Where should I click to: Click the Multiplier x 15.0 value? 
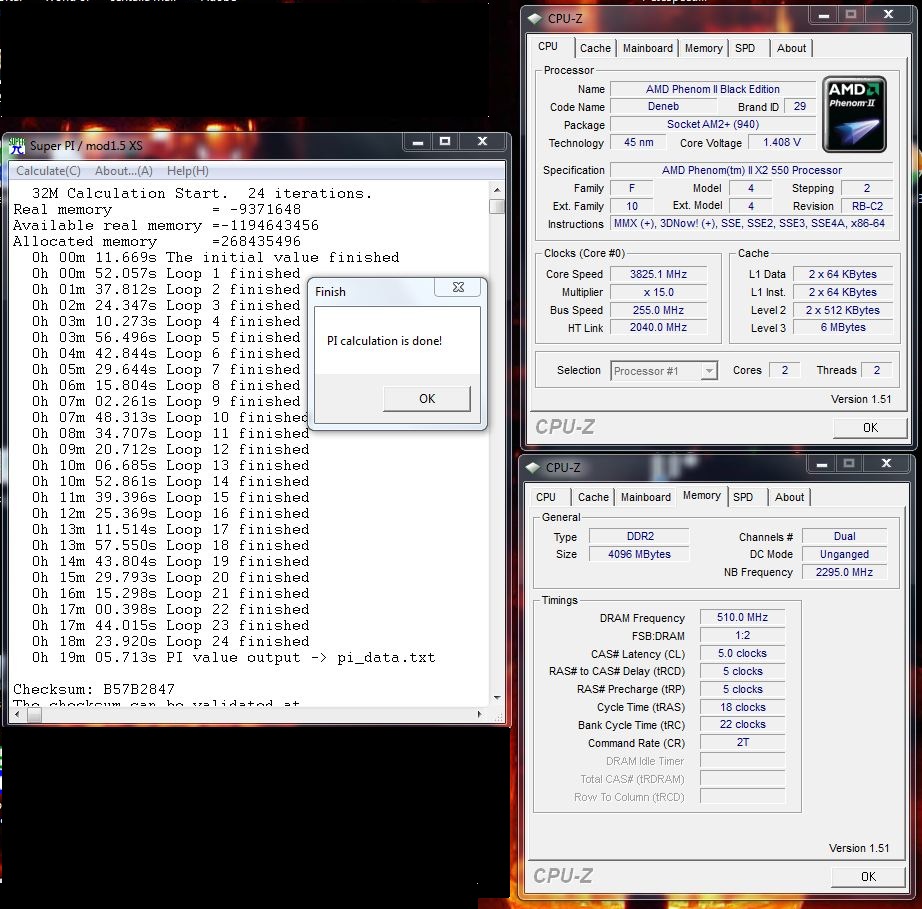coord(658,292)
